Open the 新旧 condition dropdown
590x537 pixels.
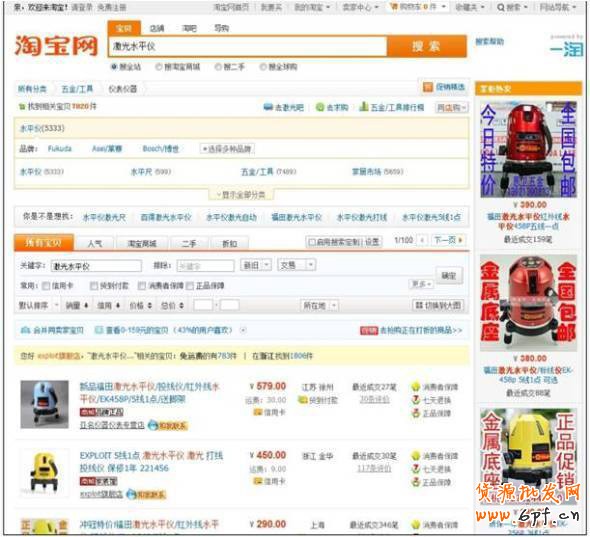(256, 265)
